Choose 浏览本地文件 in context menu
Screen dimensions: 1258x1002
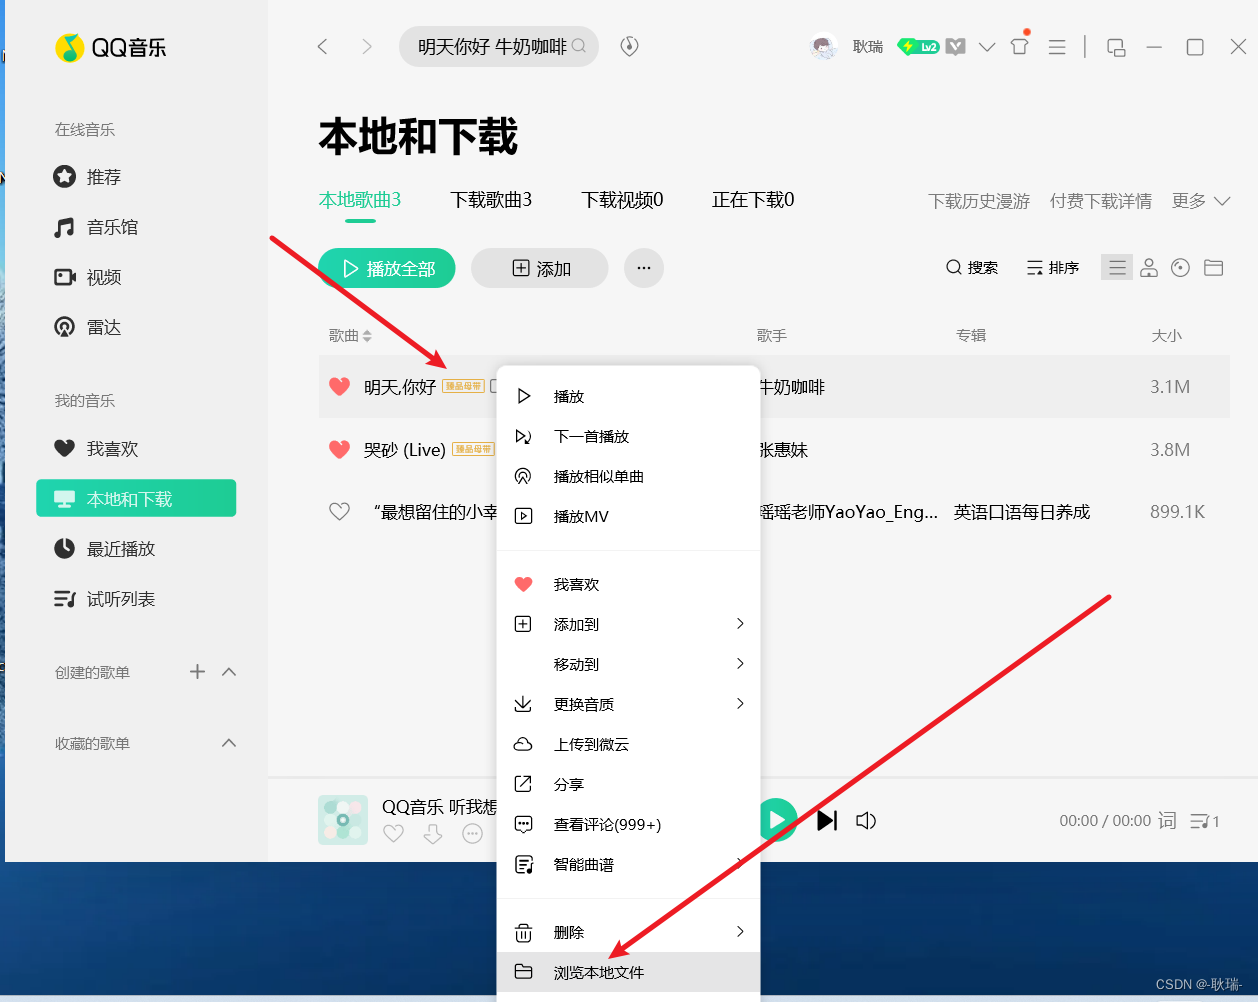(x=629, y=972)
